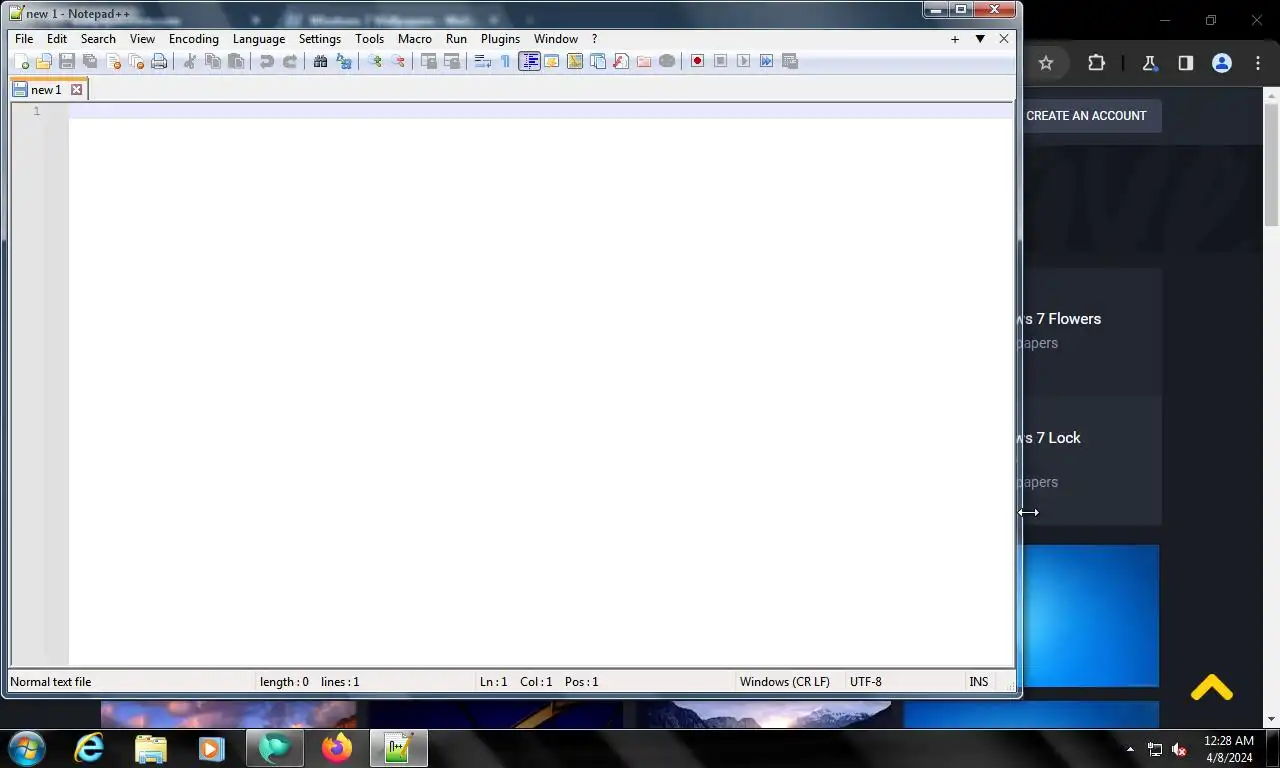Click the Save toolbar icon
Screen dimensions: 1280x768
pyautogui.click(x=67, y=61)
